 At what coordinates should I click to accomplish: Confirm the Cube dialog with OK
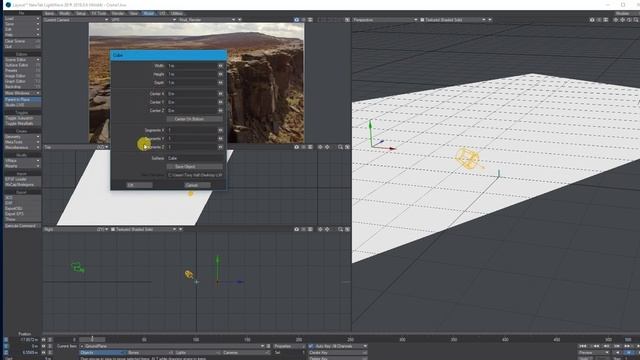pos(139,185)
